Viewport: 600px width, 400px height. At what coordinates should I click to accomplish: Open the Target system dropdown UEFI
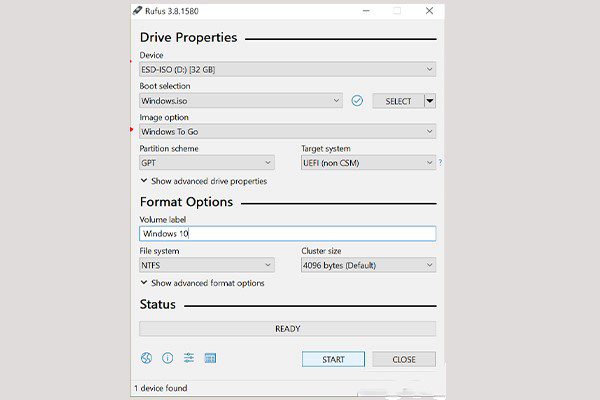point(368,163)
